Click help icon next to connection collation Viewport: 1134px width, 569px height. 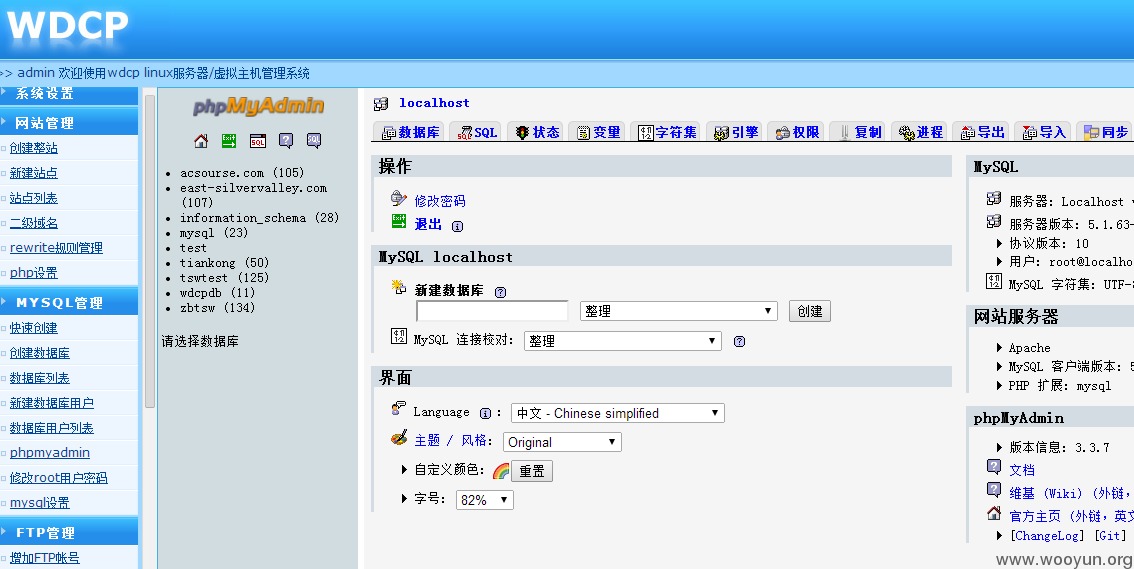click(x=739, y=341)
